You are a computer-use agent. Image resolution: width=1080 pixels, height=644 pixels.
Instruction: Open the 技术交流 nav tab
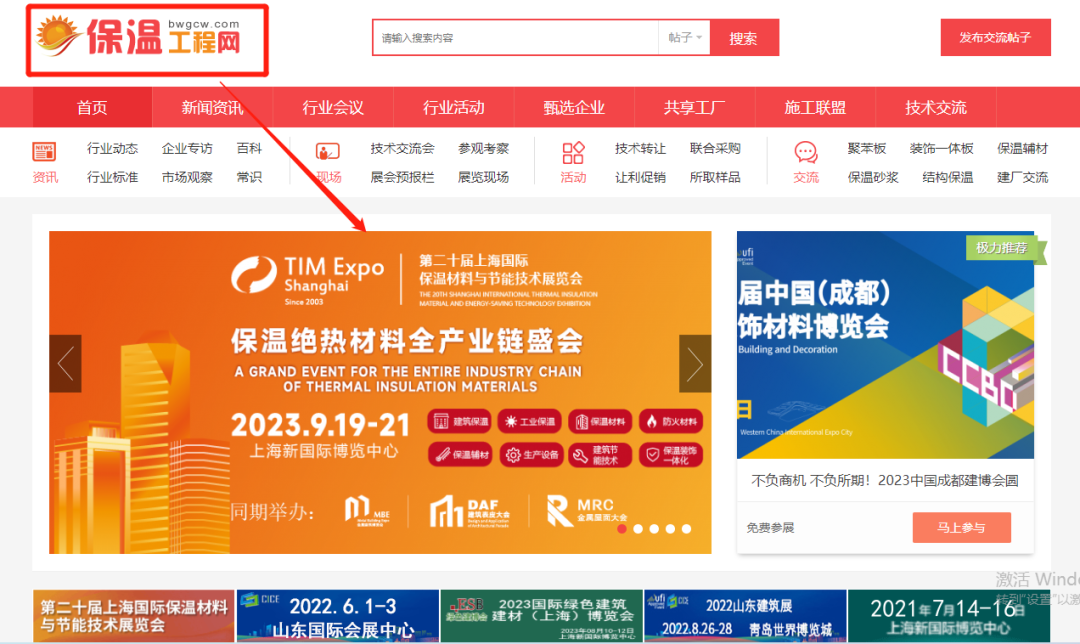(x=935, y=107)
